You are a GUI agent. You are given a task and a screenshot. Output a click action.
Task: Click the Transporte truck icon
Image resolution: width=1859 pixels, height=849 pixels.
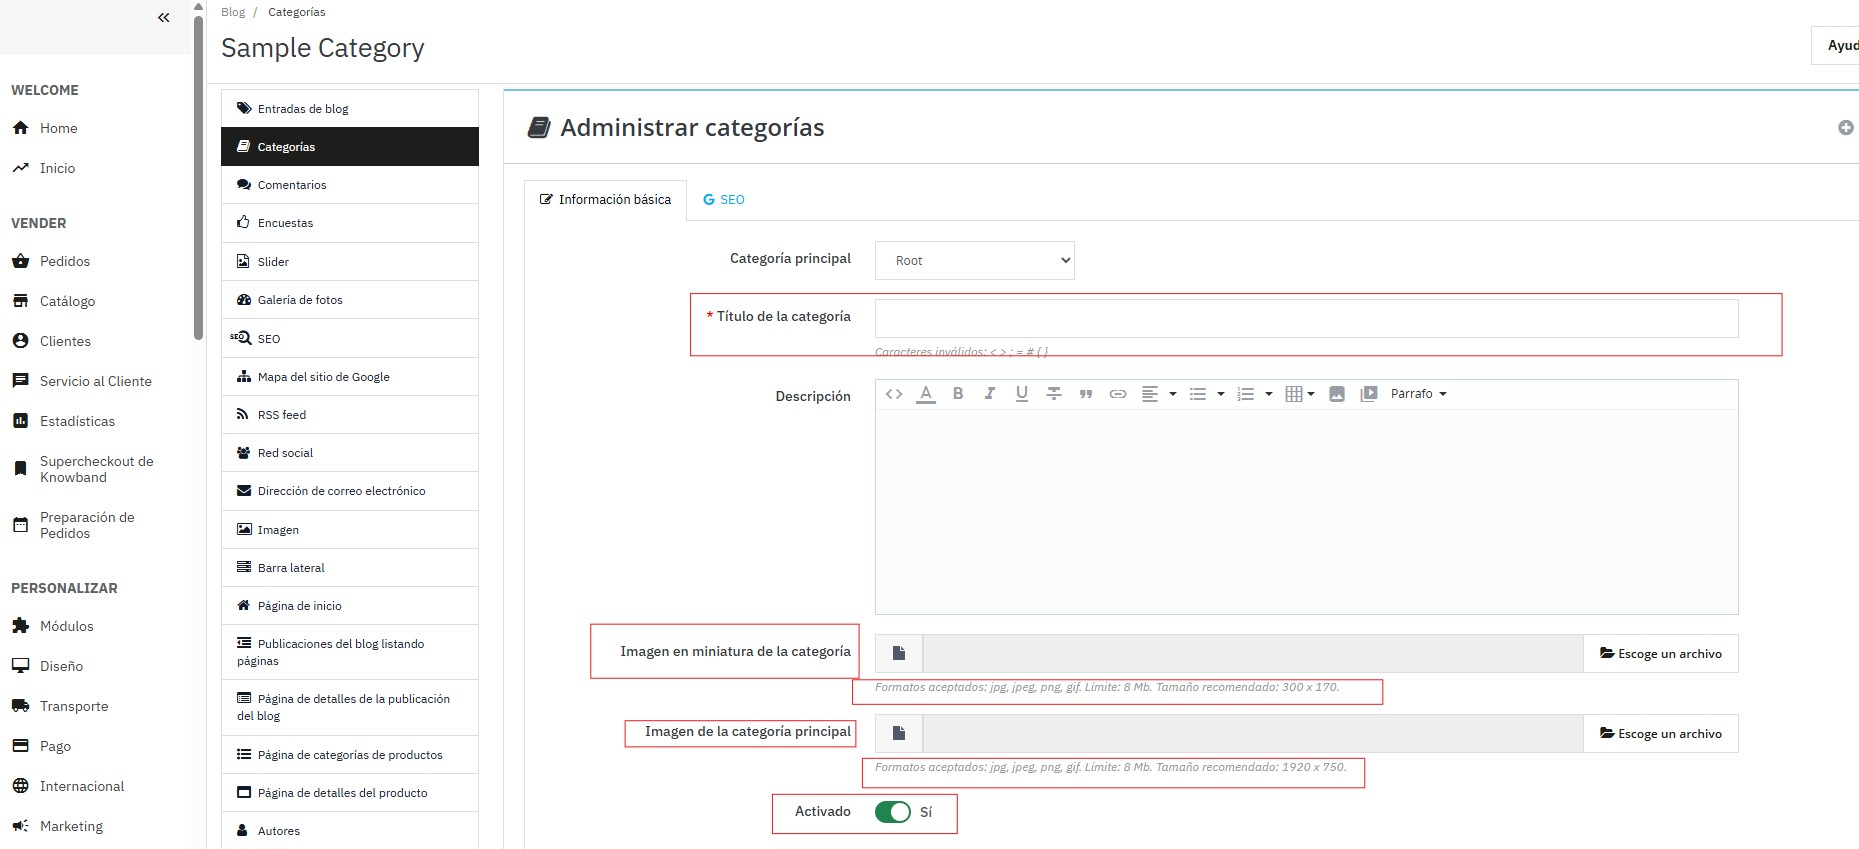click(20, 706)
